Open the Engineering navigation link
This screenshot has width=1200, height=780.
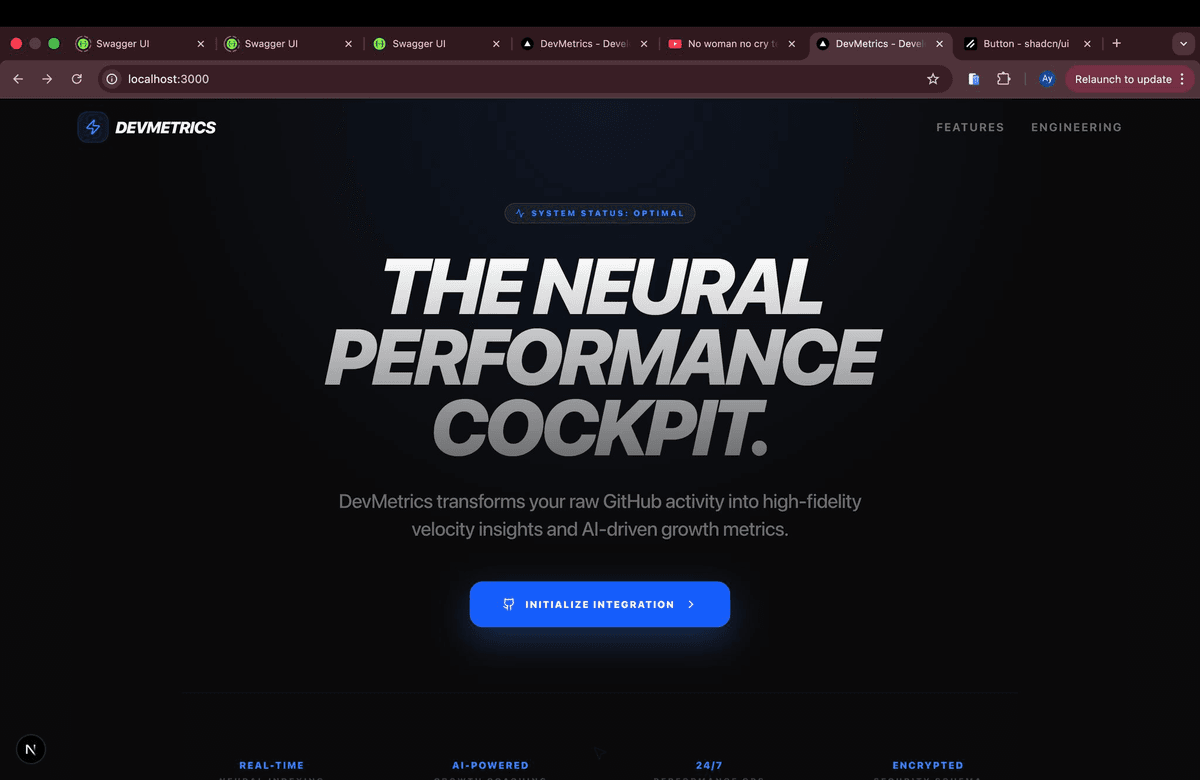pyautogui.click(x=1076, y=127)
